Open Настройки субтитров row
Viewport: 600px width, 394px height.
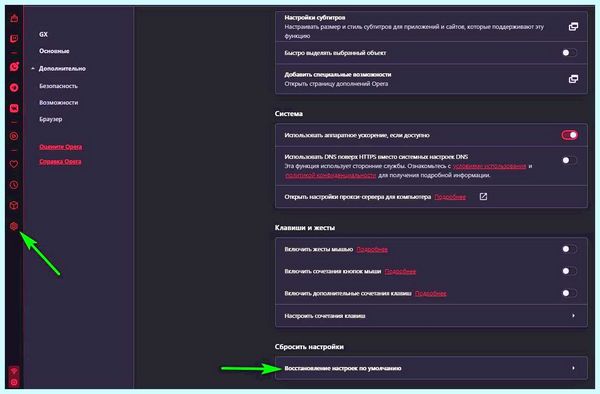[x=431, y=26]
